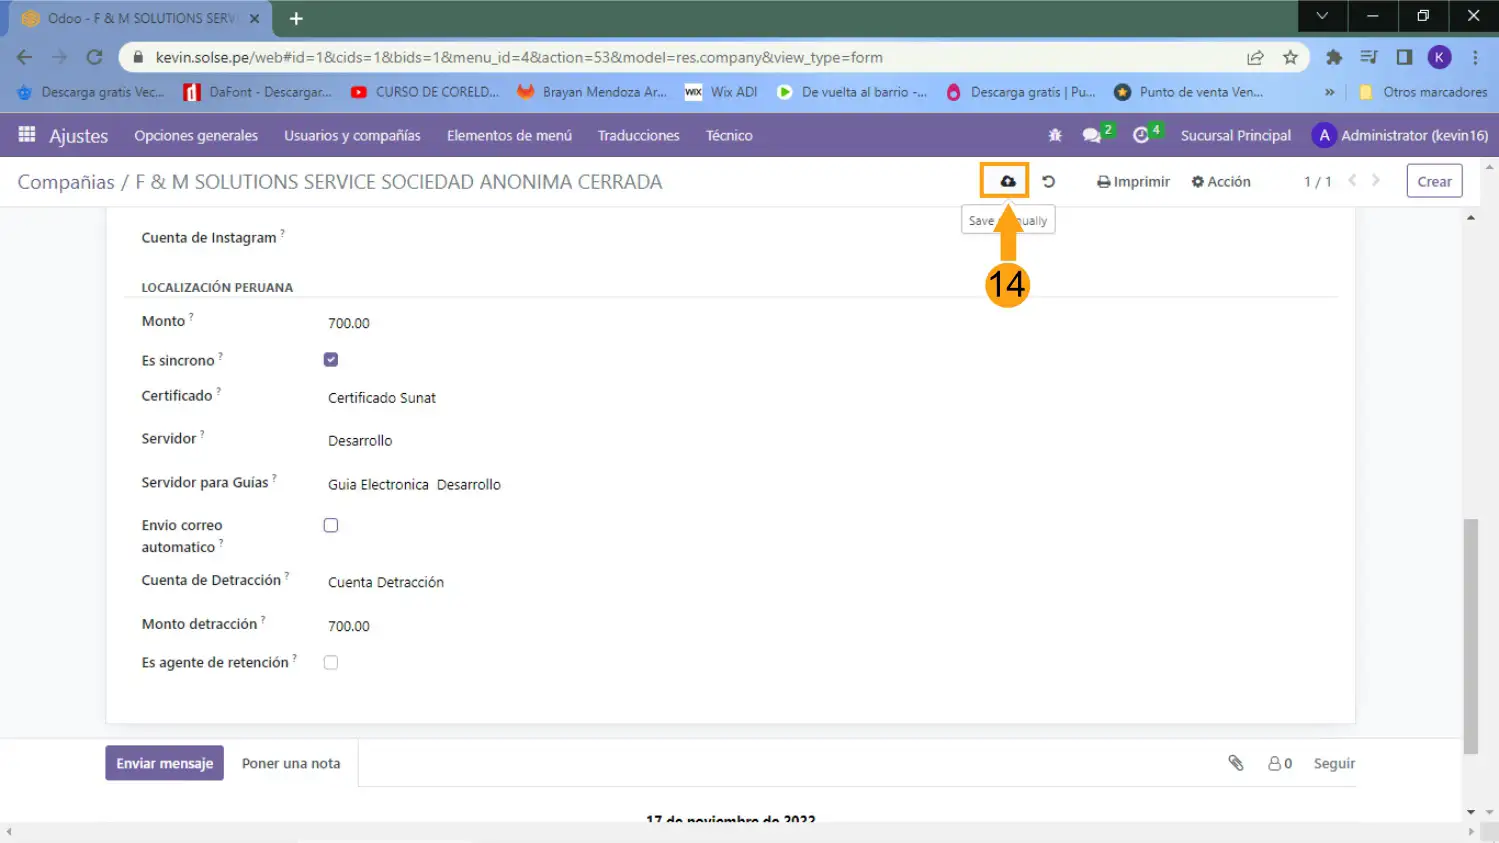Open the conversations messages icon
Screen dimensions: 1499x843
click(1092, 135)
